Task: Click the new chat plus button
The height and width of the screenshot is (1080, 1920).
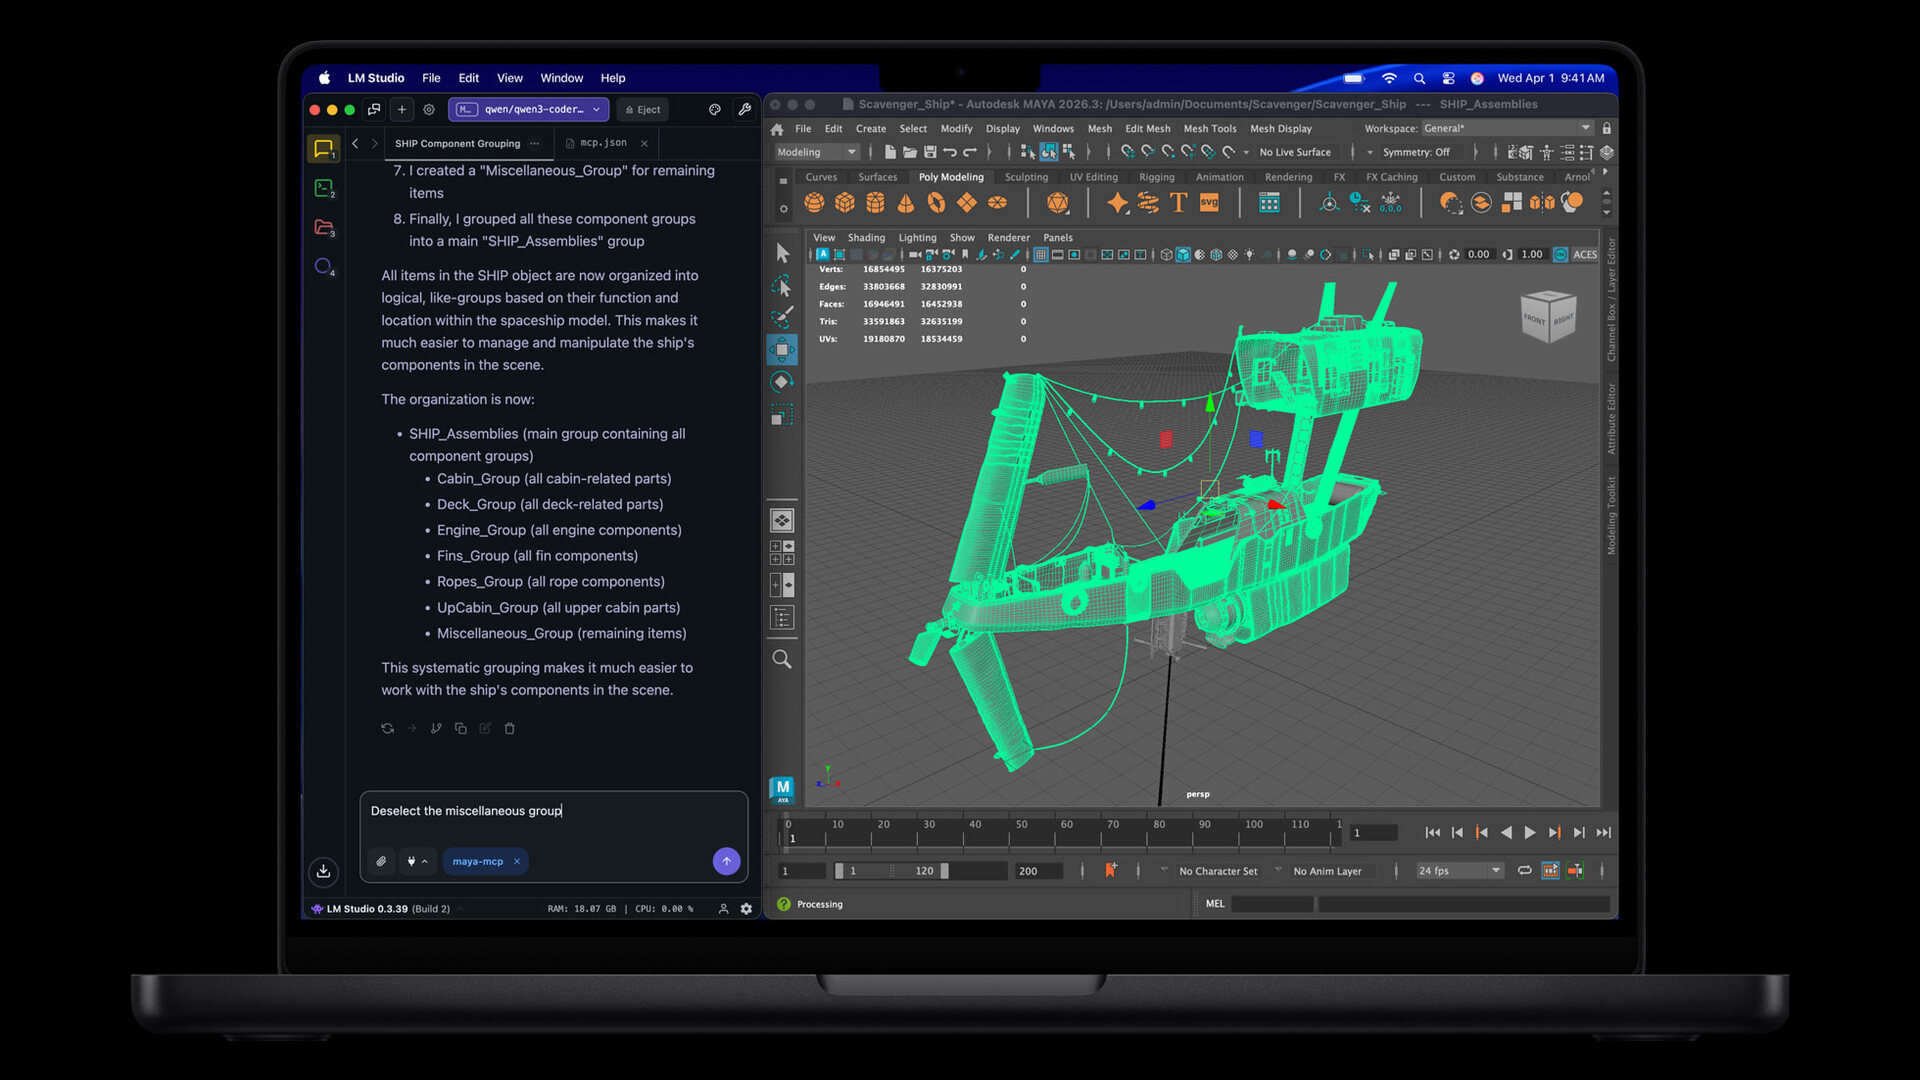Action: click(401, 110)
